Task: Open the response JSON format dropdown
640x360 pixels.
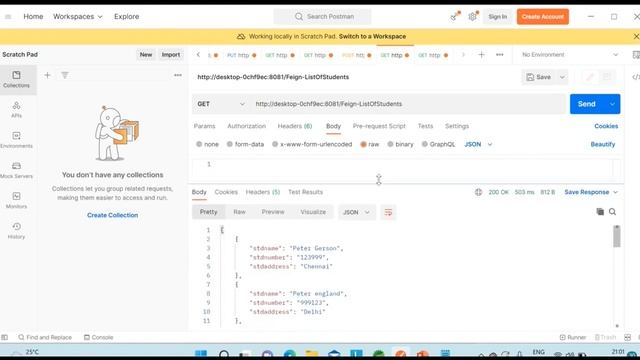Action: (x=356, y=212)
